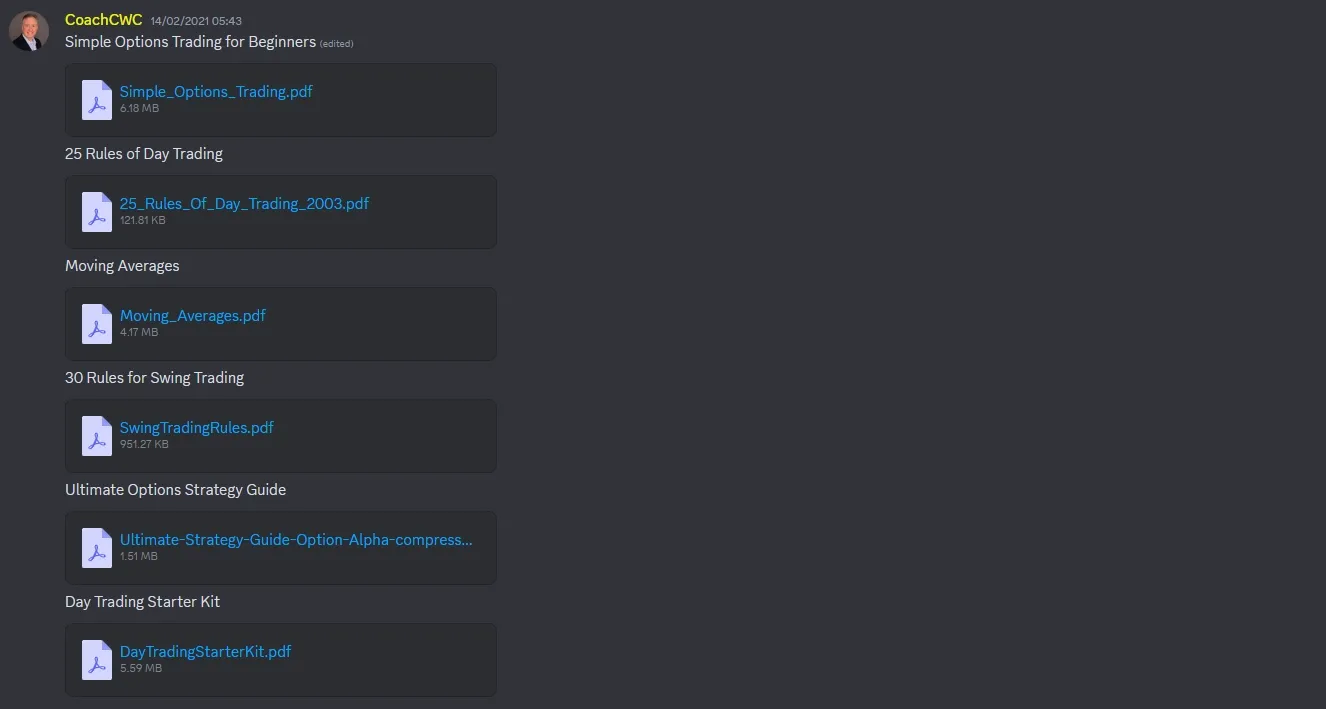This screenshot has height=709, width=1326.
Task: Open the Simple_Options_Trading.pdf link
Action: click(x=216, y=91)
